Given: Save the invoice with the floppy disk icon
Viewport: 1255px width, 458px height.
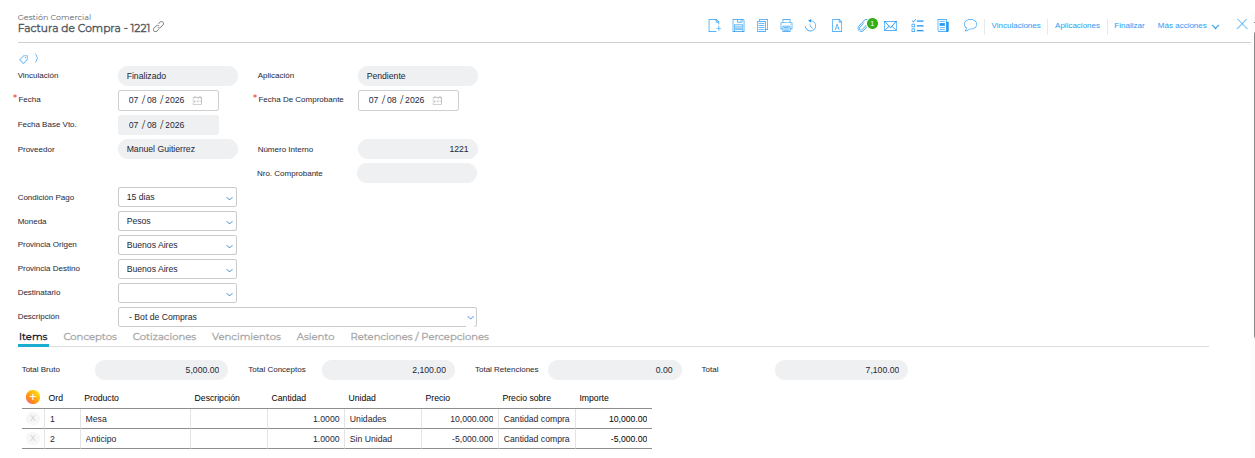Looking at the screenshot, I should (x=738, y=26).
